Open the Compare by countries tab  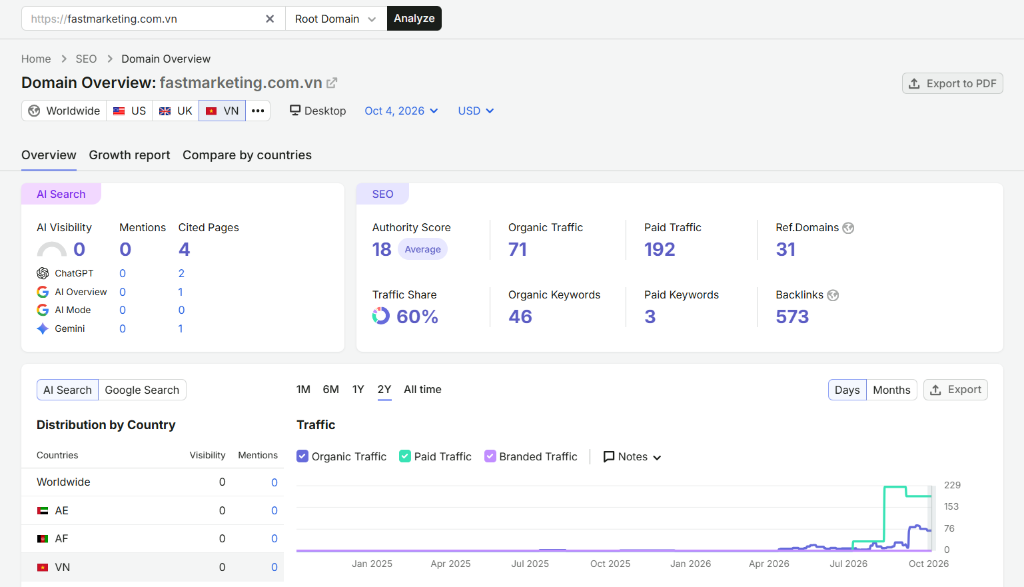pyautogui.click(x=247, y=155)
